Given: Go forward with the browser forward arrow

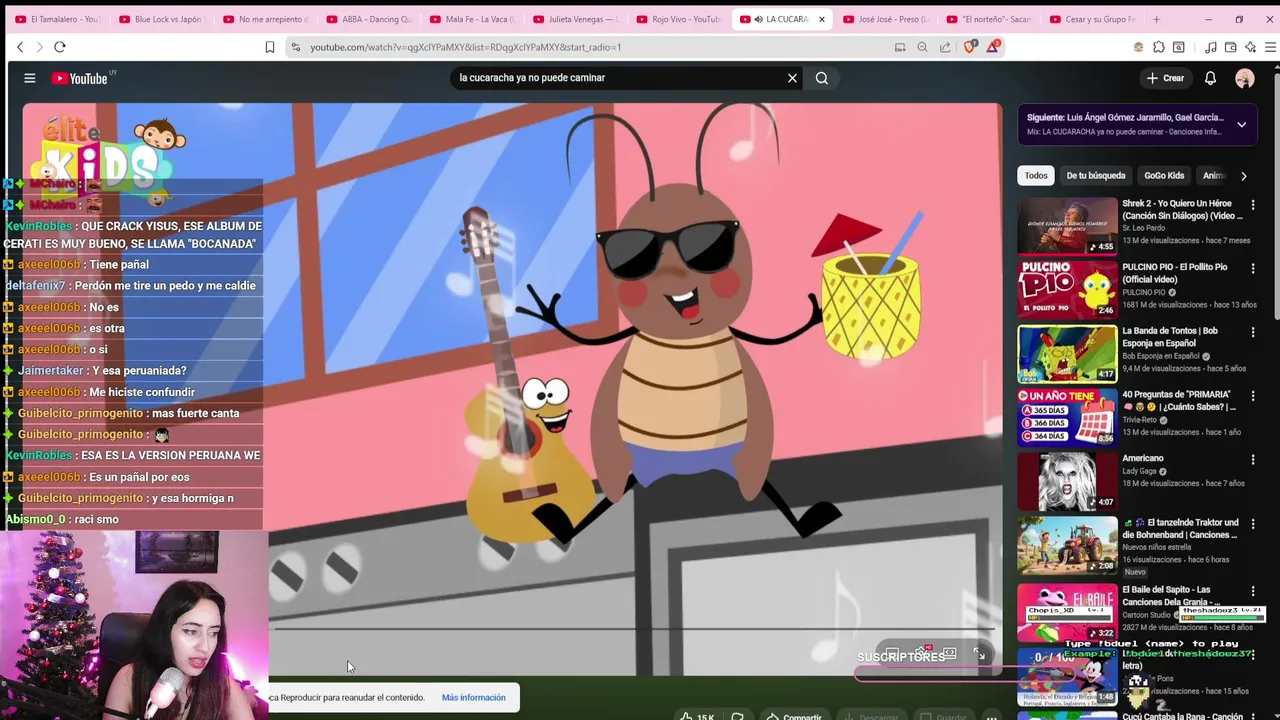Looking at the screenshot, I should click(39, 47).
